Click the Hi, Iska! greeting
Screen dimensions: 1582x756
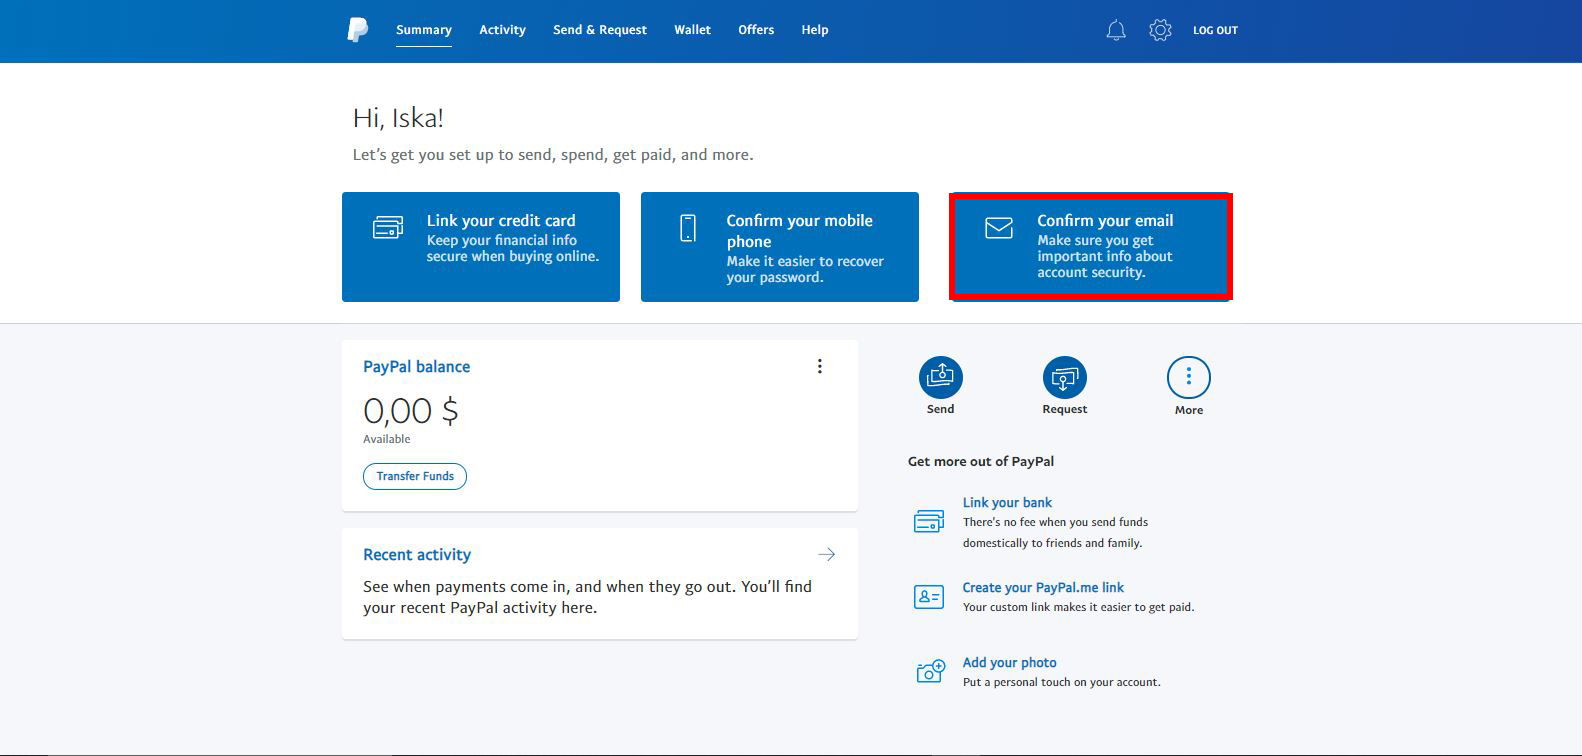tap(398, 118)
